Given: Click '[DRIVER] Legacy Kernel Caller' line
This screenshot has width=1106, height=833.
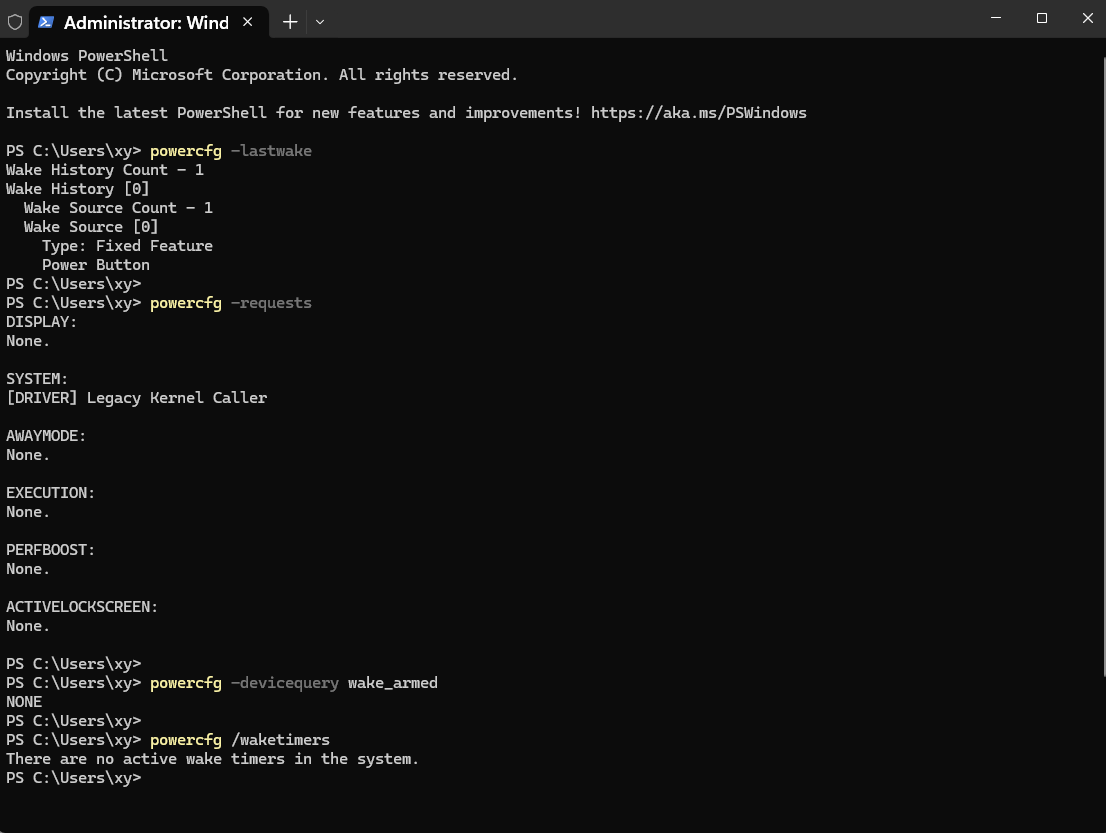Looking at the screenshot, I should 136,399.
